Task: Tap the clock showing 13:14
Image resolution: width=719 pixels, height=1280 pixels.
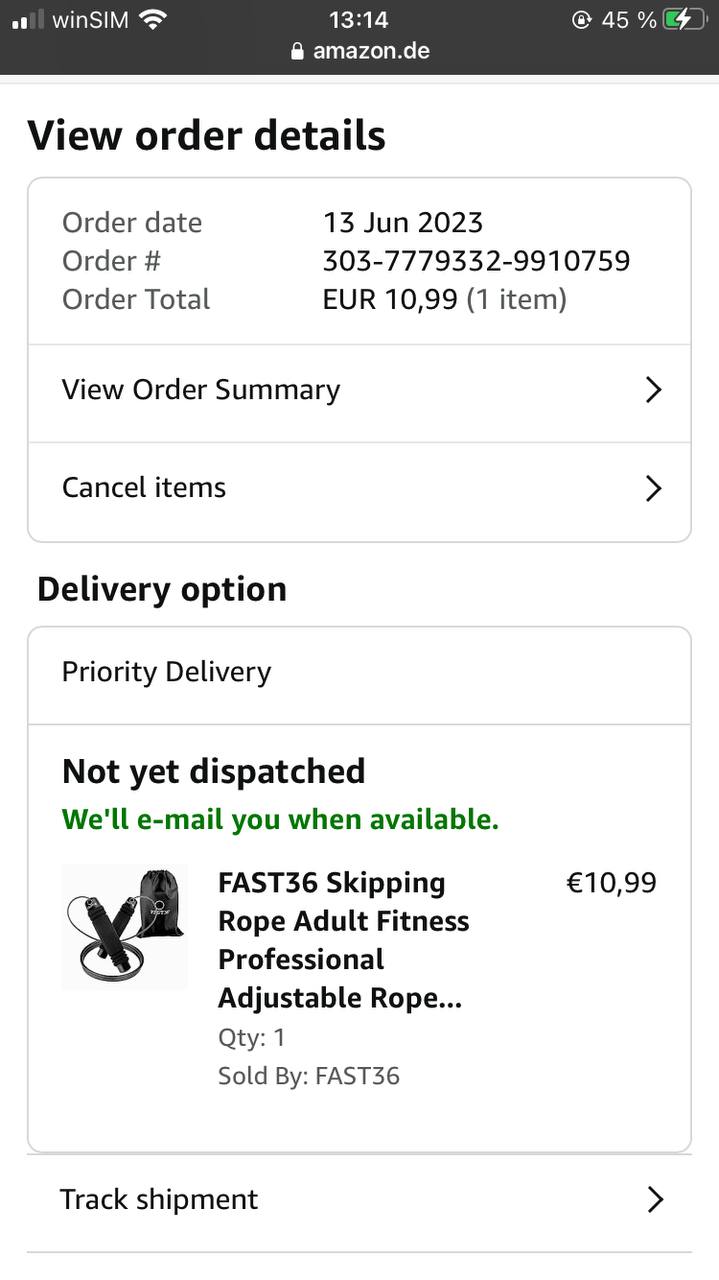Action: (358, 19)
